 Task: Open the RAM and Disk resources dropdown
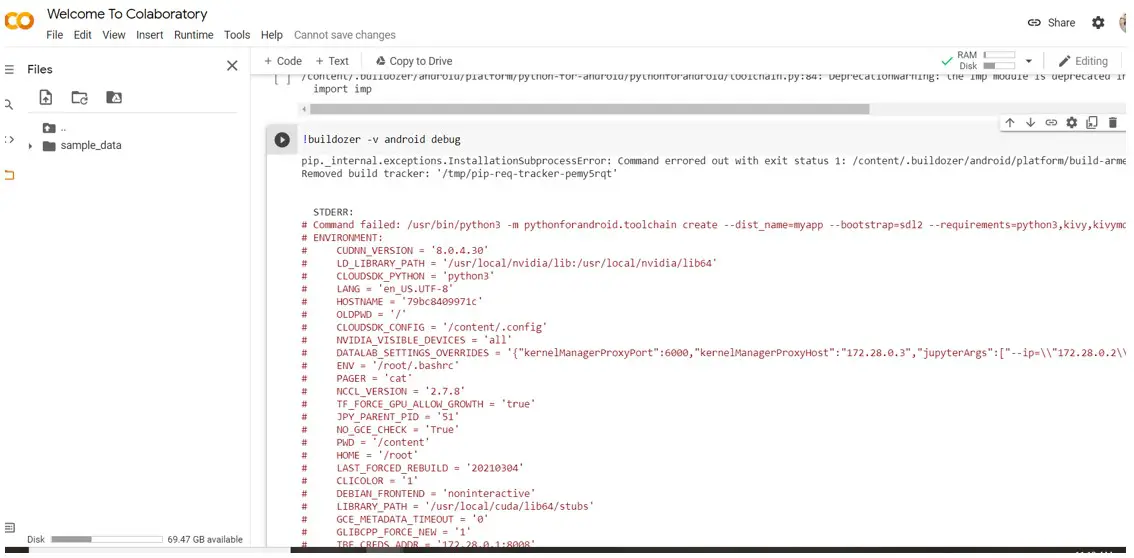(x=1027, y=61)
